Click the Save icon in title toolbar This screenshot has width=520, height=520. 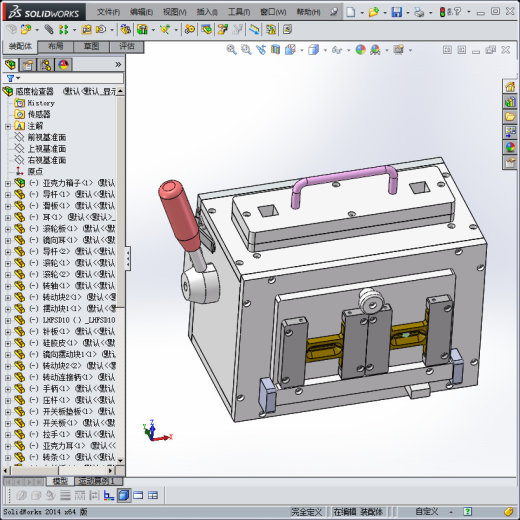point(397,13)
